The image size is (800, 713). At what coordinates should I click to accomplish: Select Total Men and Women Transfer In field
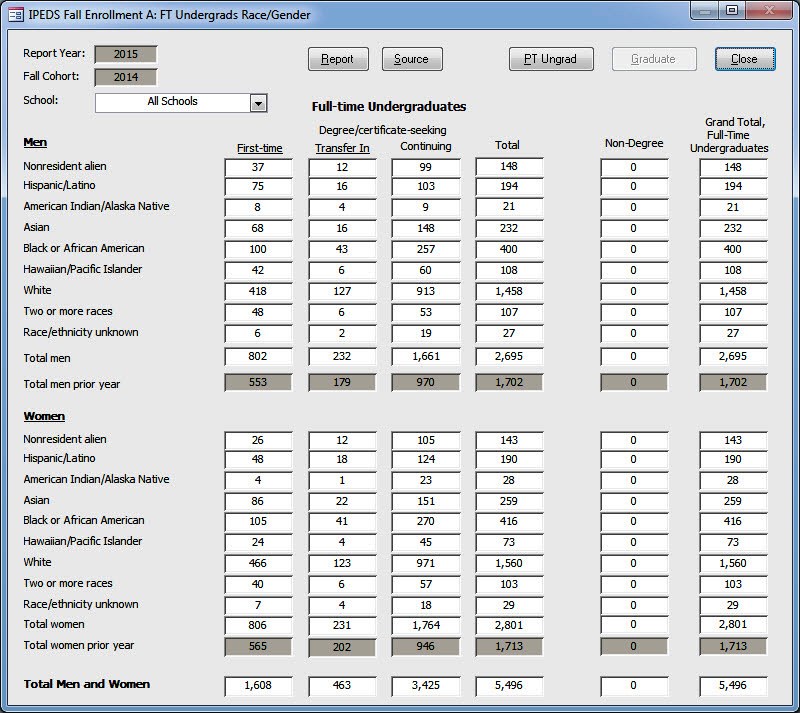pyautogui.click(x=342, y=685)
